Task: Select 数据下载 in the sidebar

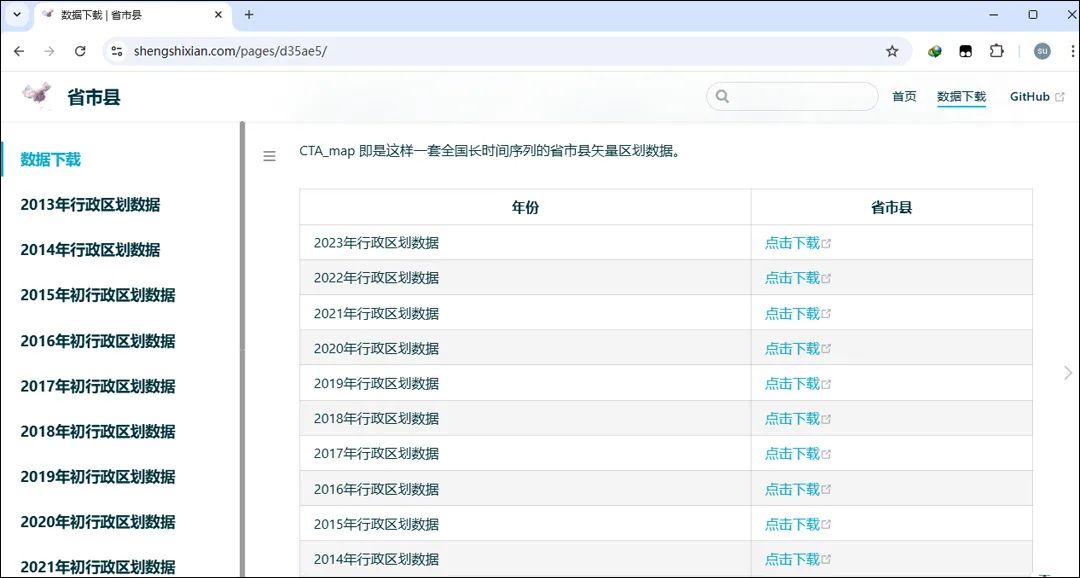Action: (50, 159)
